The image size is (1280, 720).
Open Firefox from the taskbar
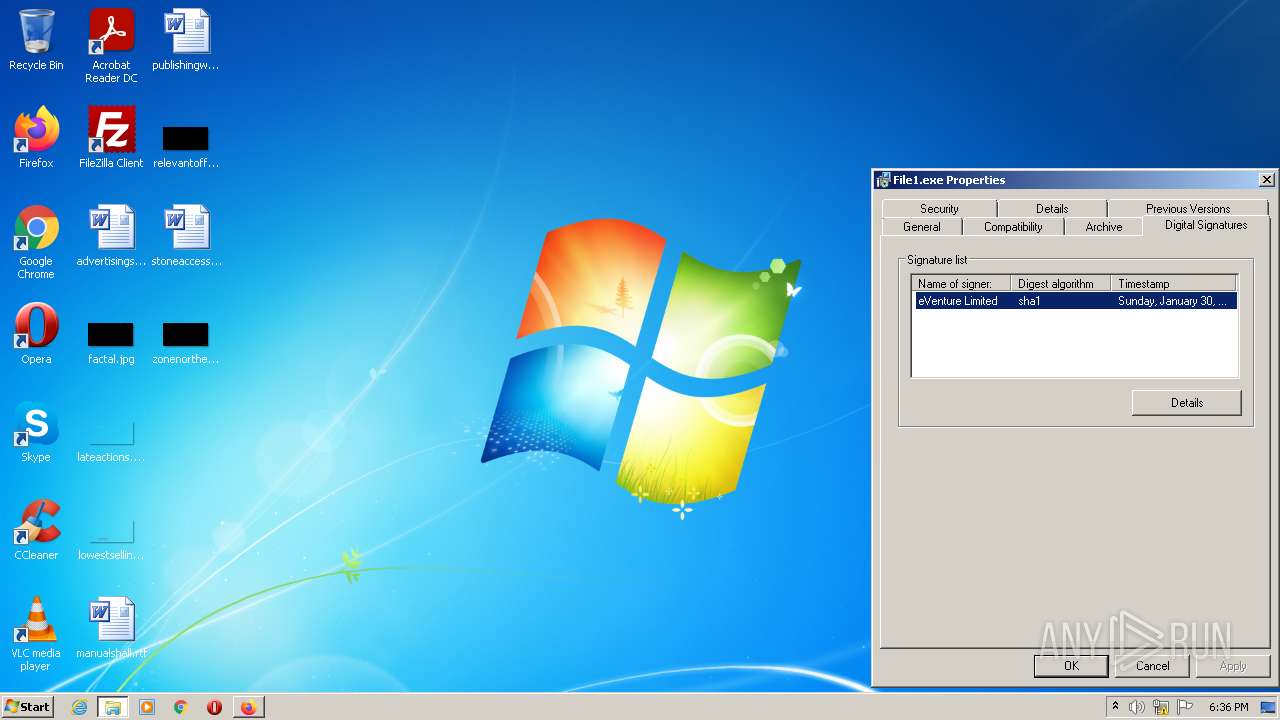248,707
